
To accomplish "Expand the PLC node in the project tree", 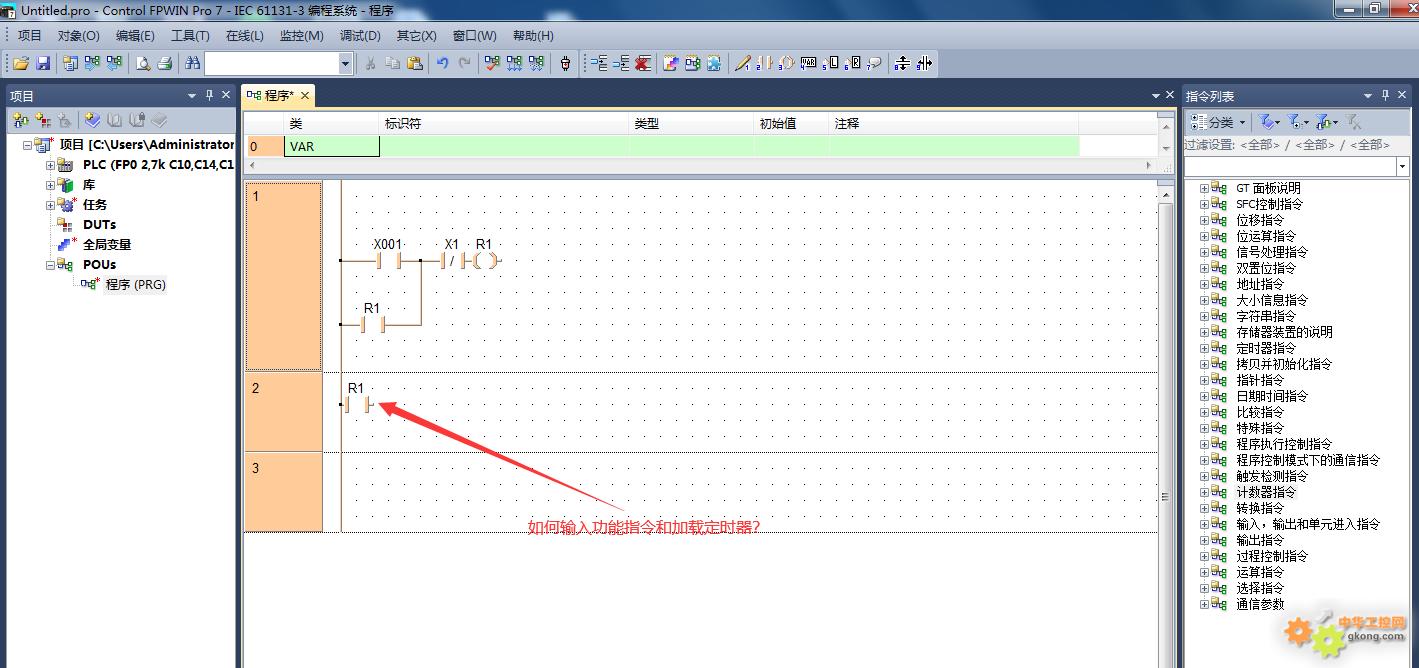I will pyautogui.click(x=50, y=165).
